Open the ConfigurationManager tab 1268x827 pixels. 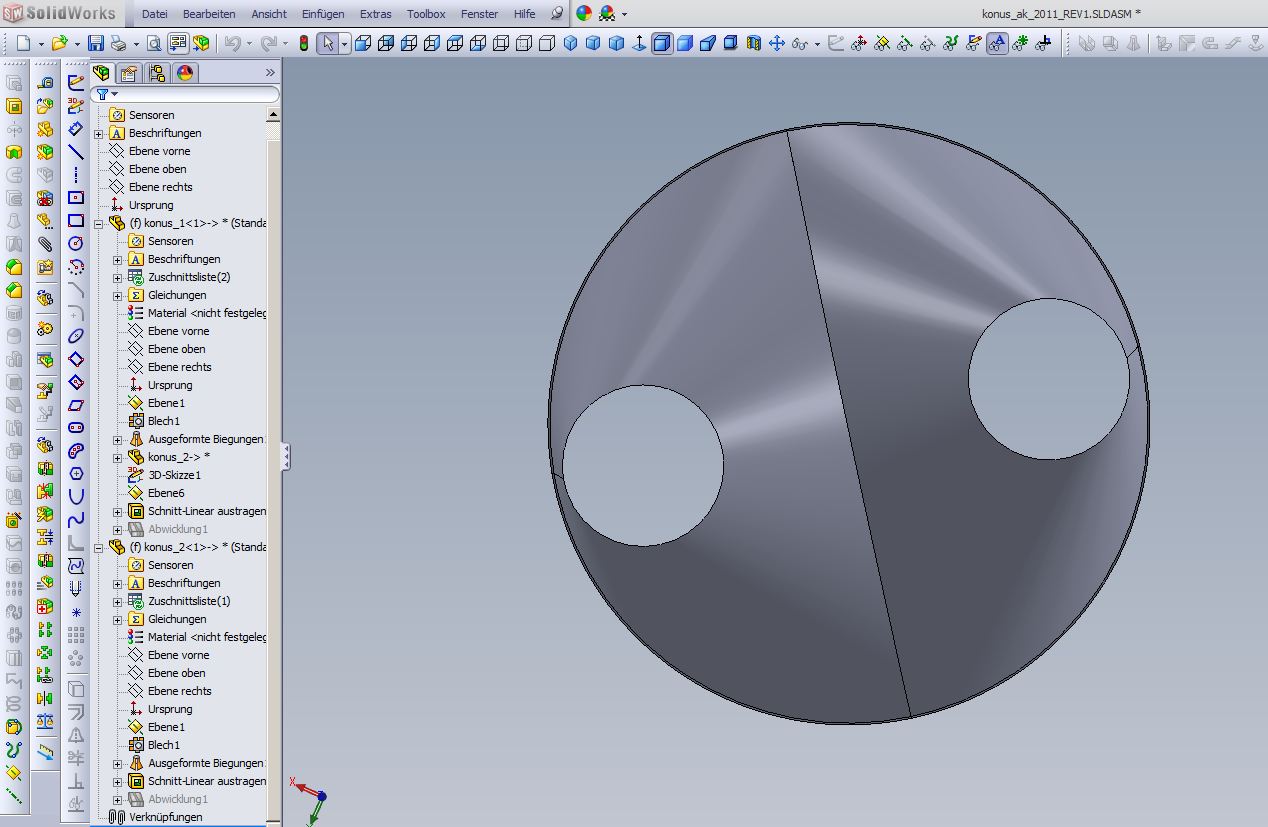point(157,73)
